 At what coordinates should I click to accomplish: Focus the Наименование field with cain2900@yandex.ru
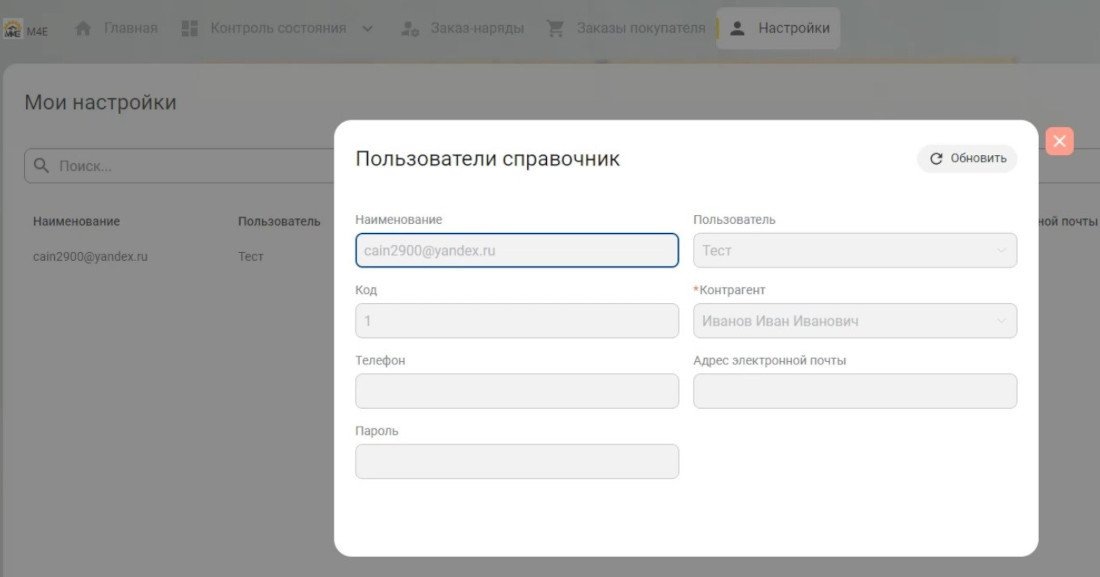pyautogui.click(x=517, y=251)
